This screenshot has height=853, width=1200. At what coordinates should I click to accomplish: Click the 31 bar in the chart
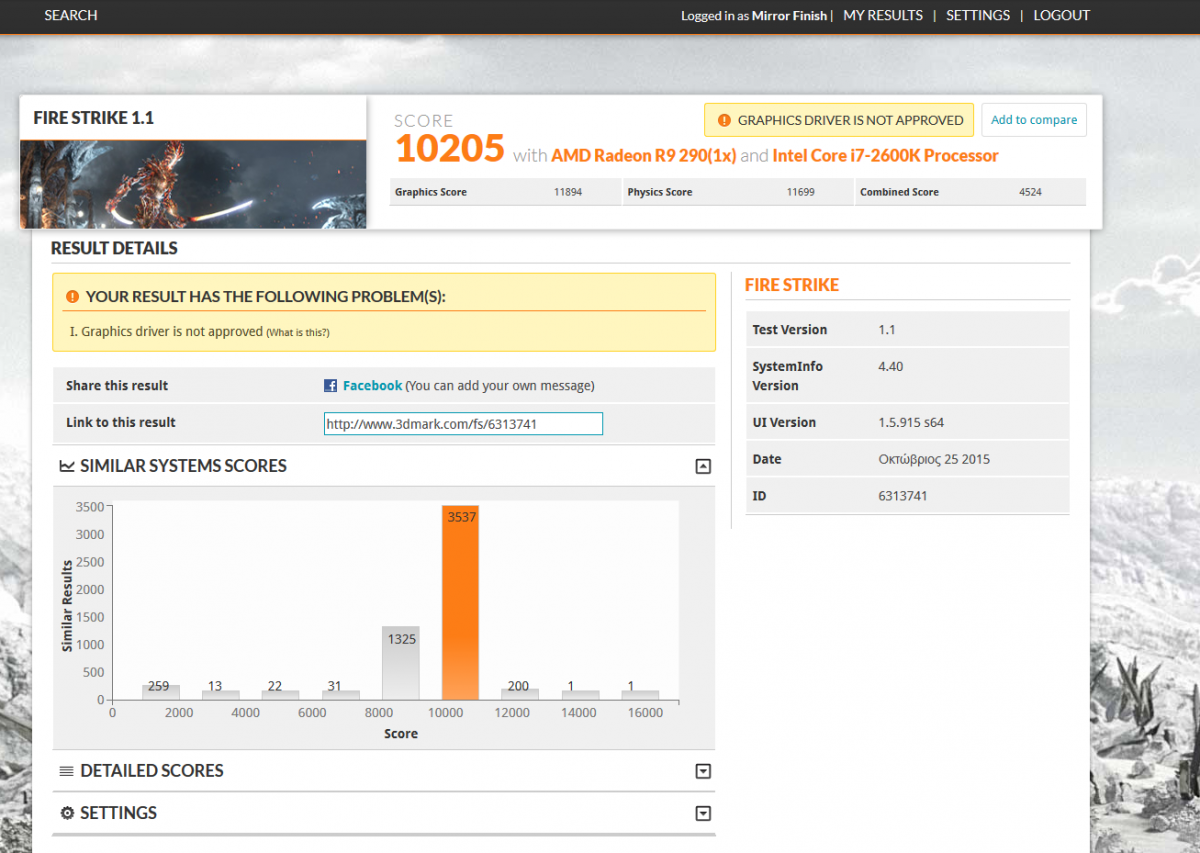coord(340,695)
